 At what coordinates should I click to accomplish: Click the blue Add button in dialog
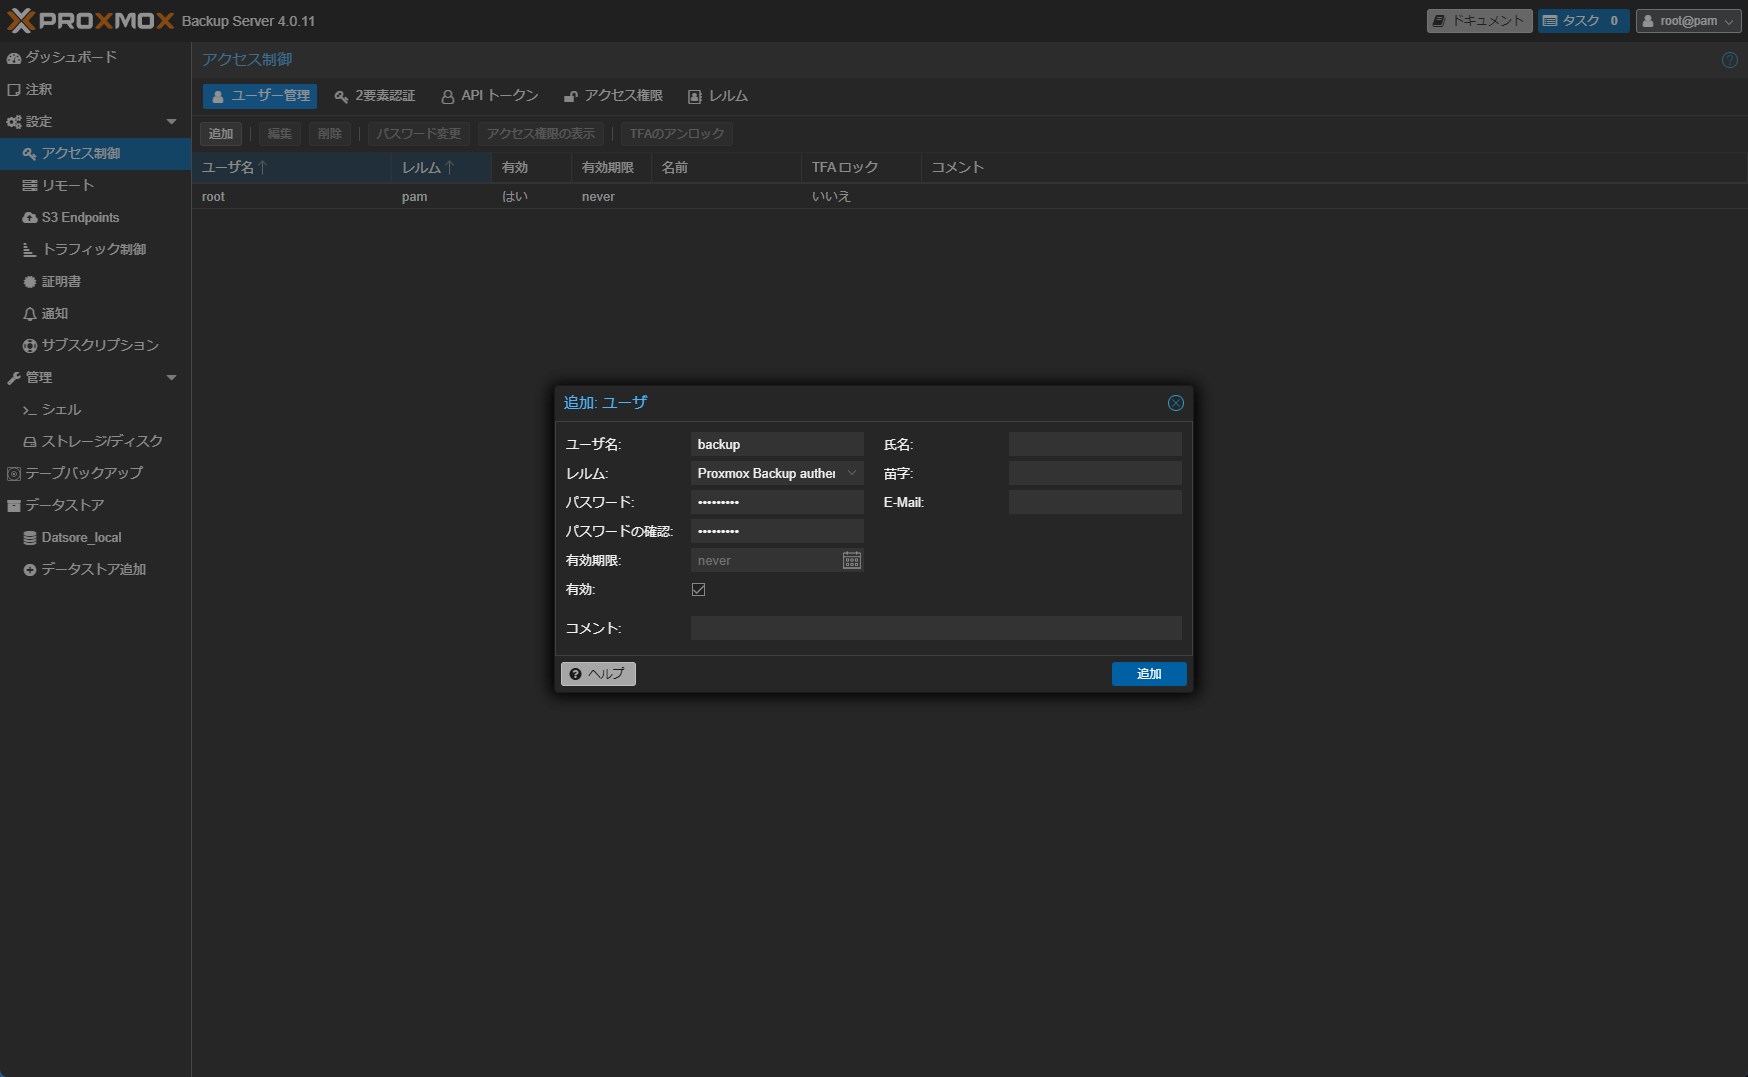coord(1148,674)
